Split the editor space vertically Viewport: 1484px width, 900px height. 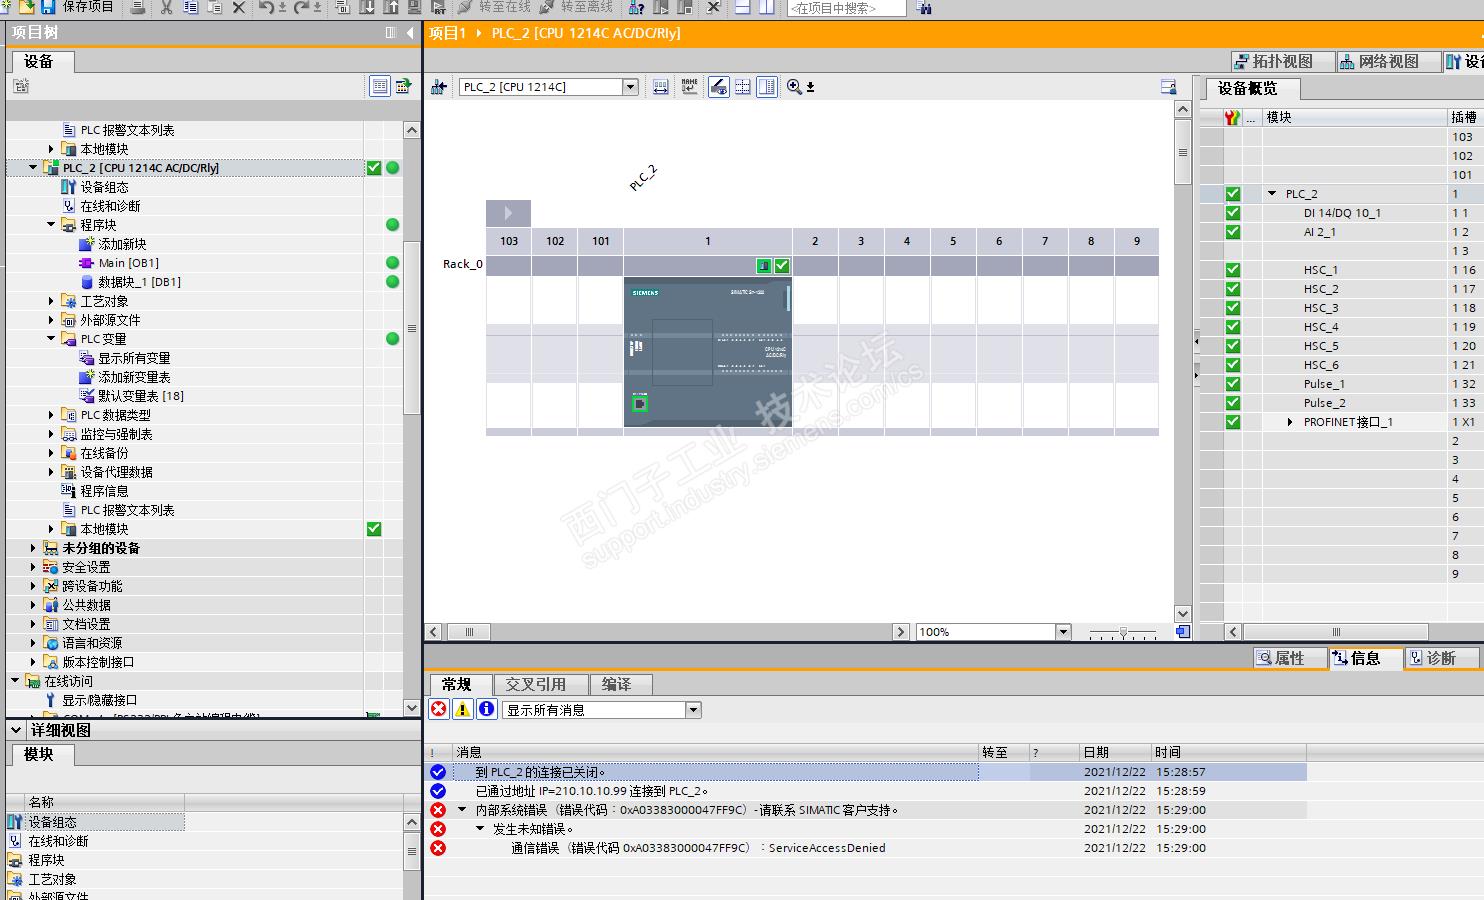(x=766, y=7)
